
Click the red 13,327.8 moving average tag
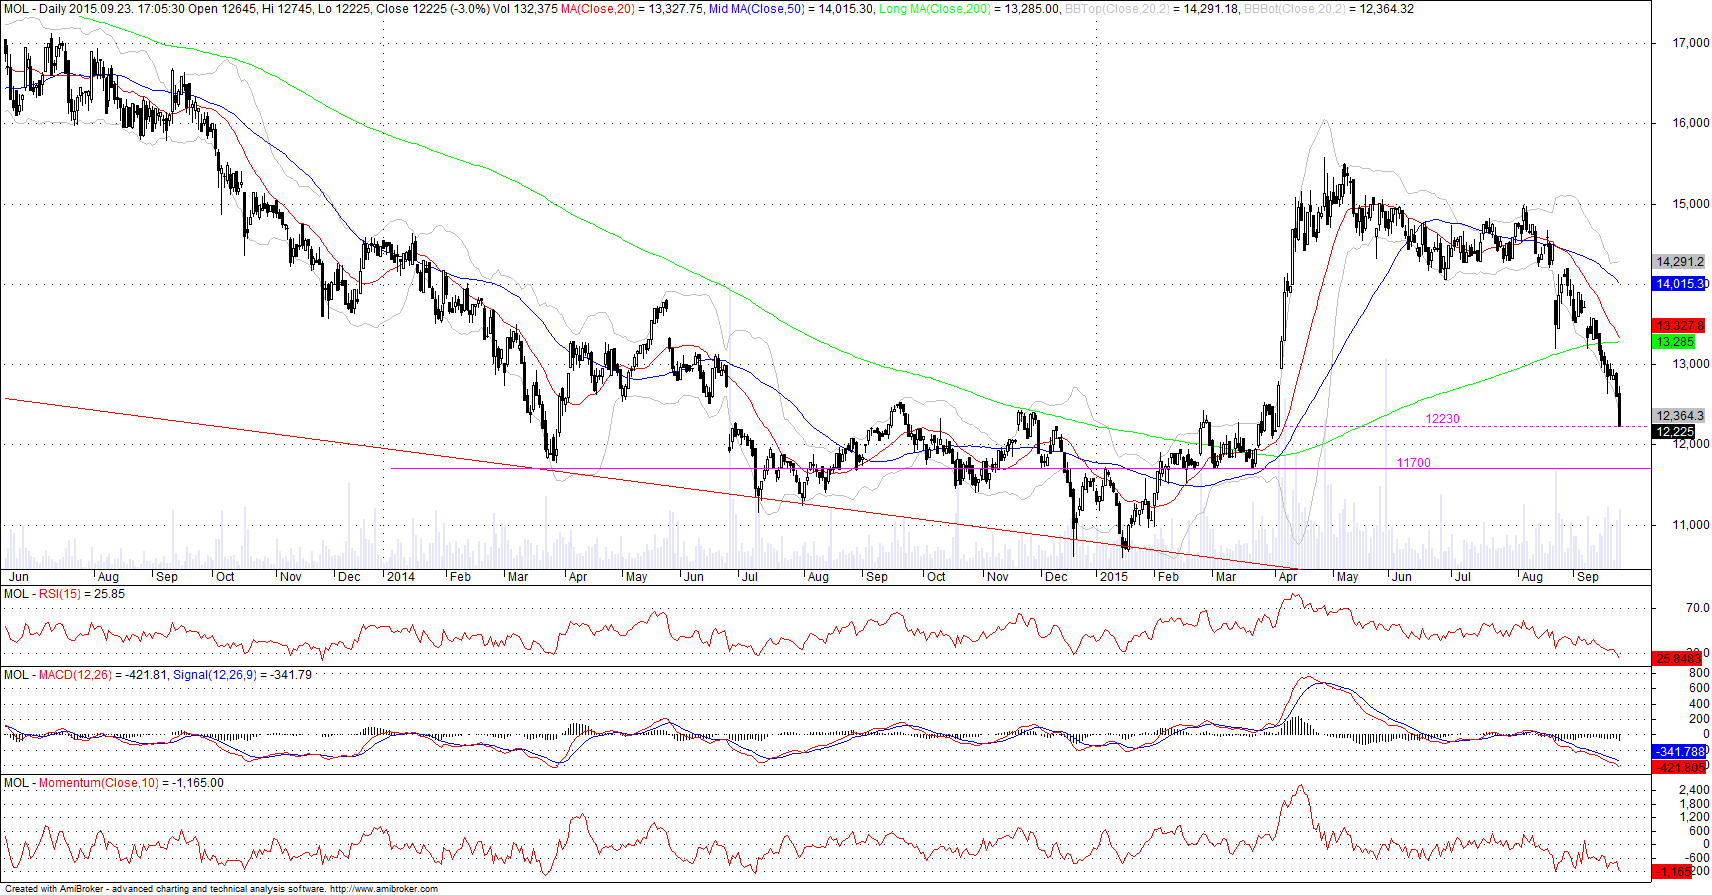click(x=1680, y=326)
